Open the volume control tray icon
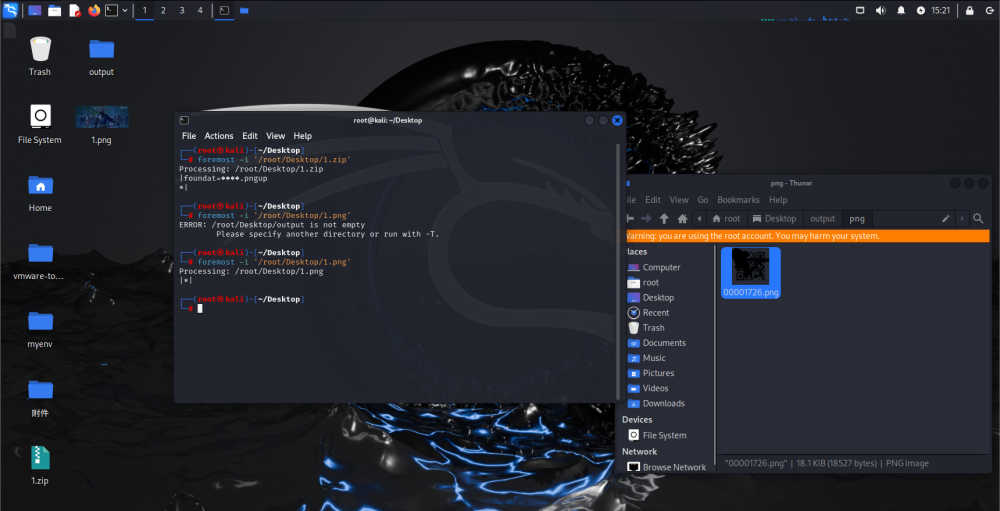Screen dimensions: 1000x511 pyautogui.click(x=881, y=10)
